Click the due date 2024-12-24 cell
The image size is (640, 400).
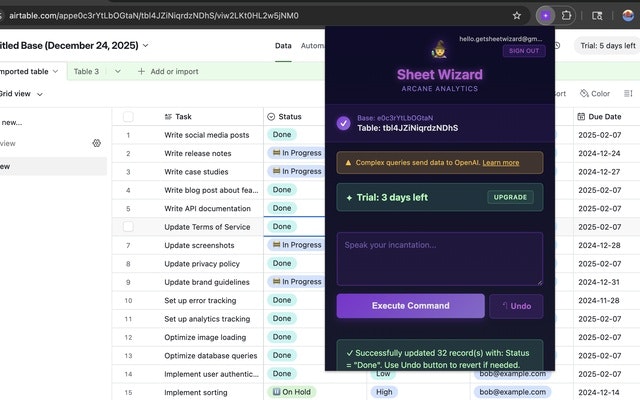click(x=599, y=153)
